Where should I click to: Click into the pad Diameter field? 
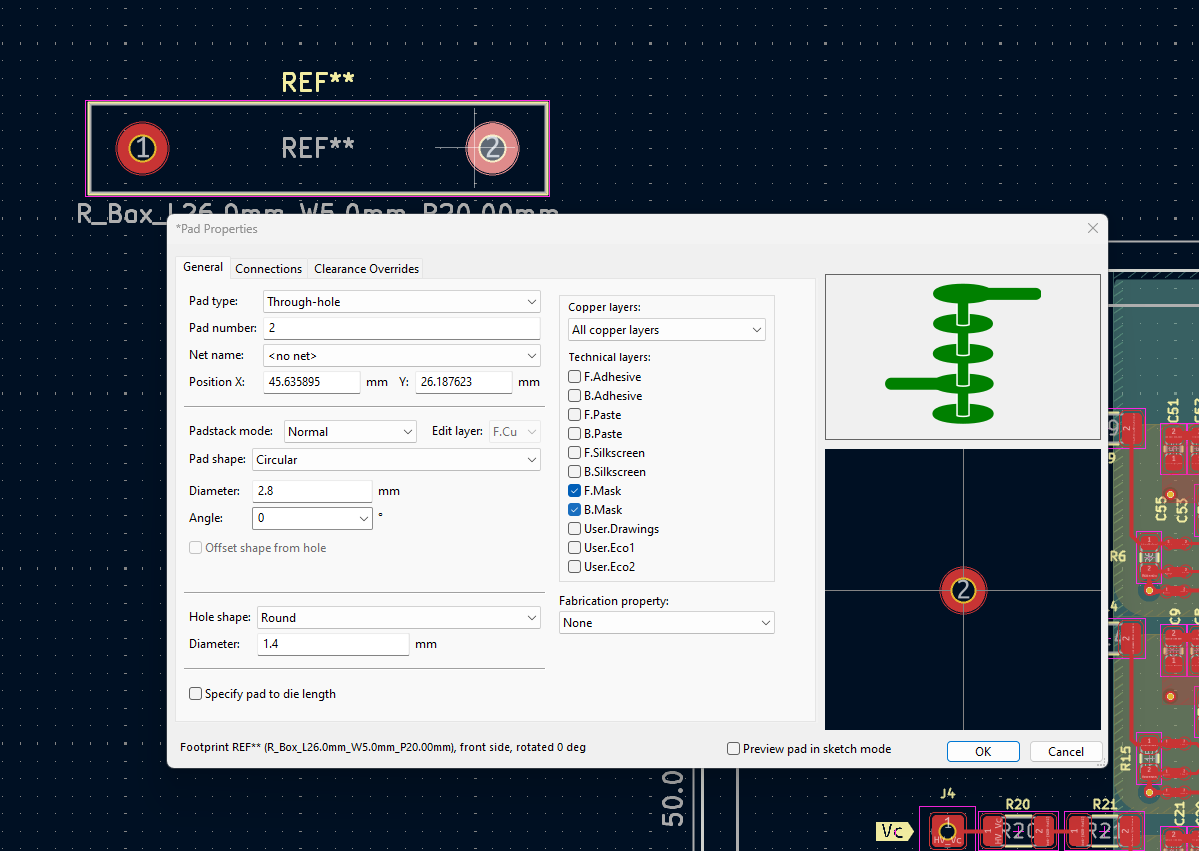tap(312, 491)
